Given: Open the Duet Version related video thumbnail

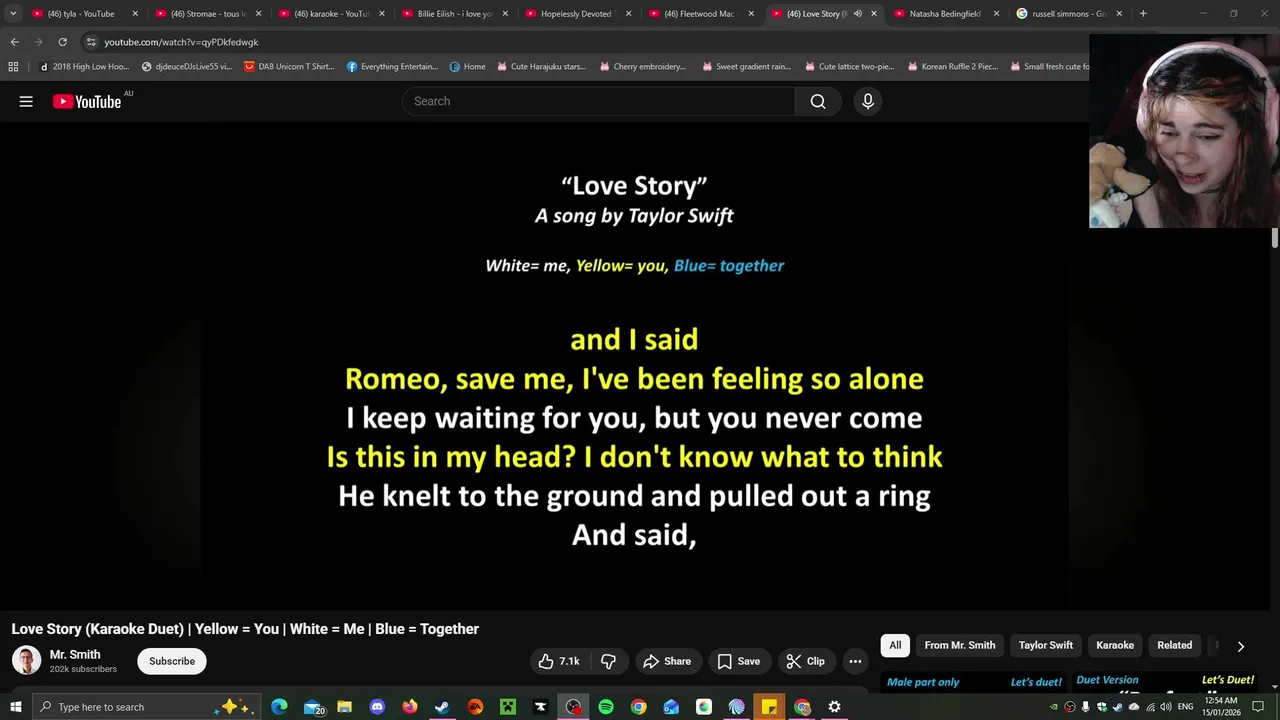Looking at the screenshot, I should point(1167,684).
